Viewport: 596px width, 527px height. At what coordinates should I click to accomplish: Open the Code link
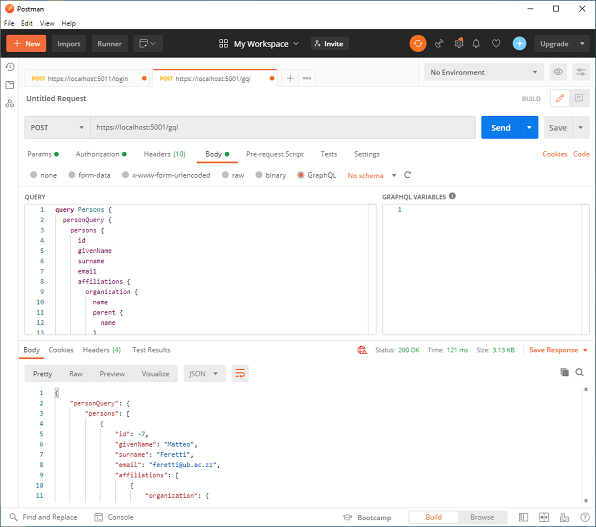[581, 154]
